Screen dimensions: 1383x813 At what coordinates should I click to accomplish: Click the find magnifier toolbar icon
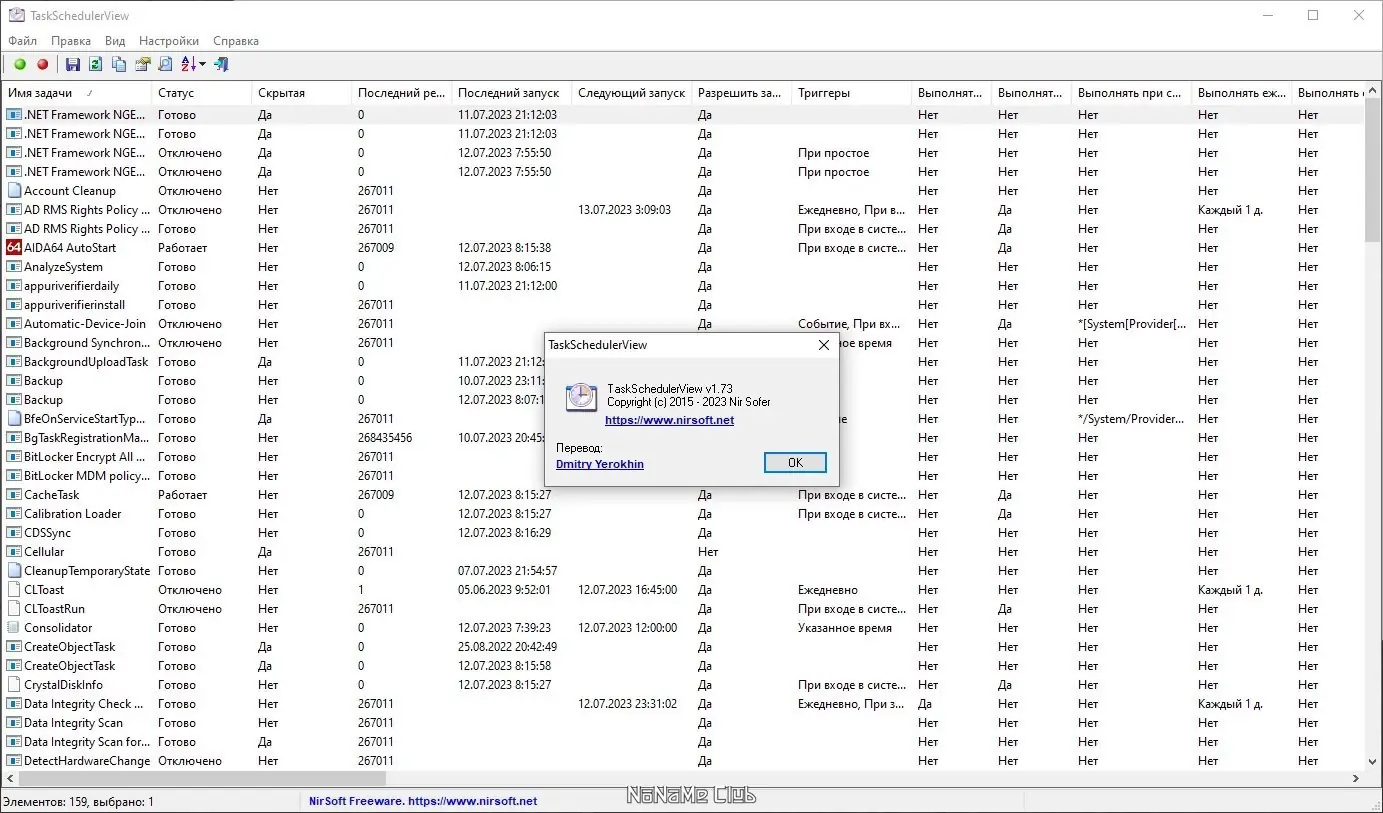(x=165, y=65)
